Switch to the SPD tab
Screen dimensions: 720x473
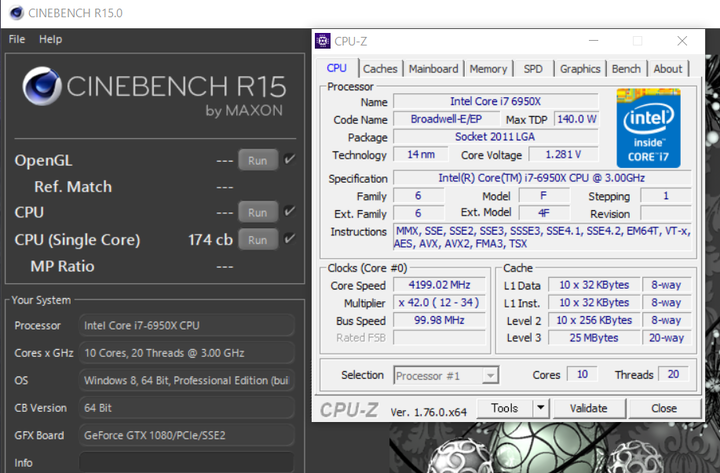coord(533,69)
